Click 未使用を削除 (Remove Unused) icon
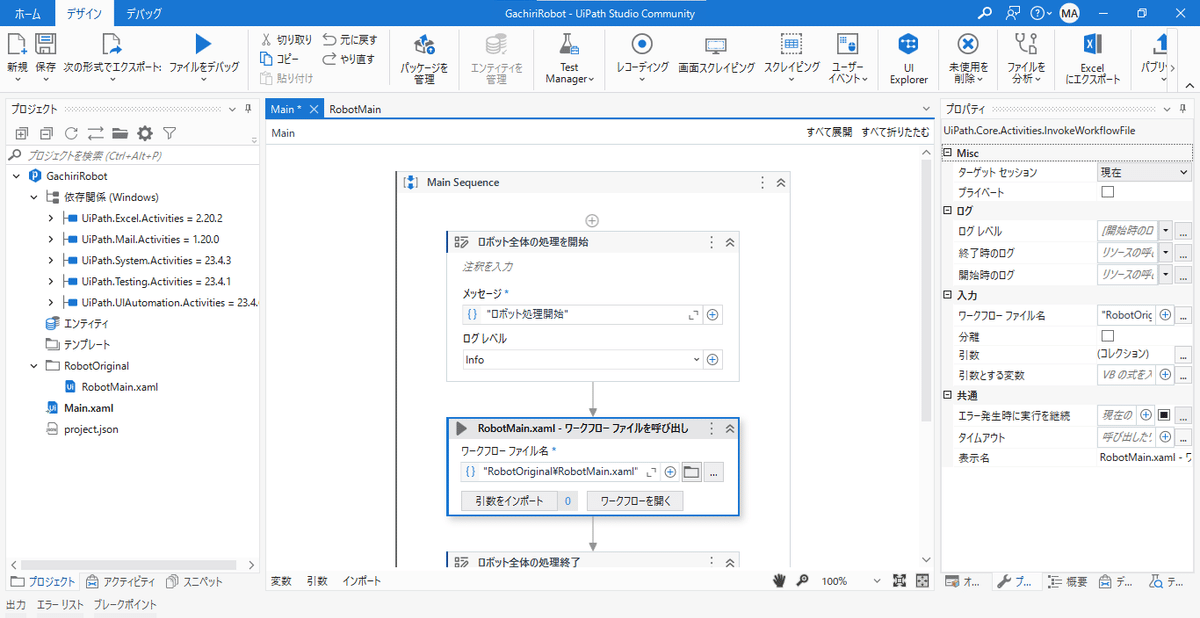The image size is (1200, 618). 968,45
